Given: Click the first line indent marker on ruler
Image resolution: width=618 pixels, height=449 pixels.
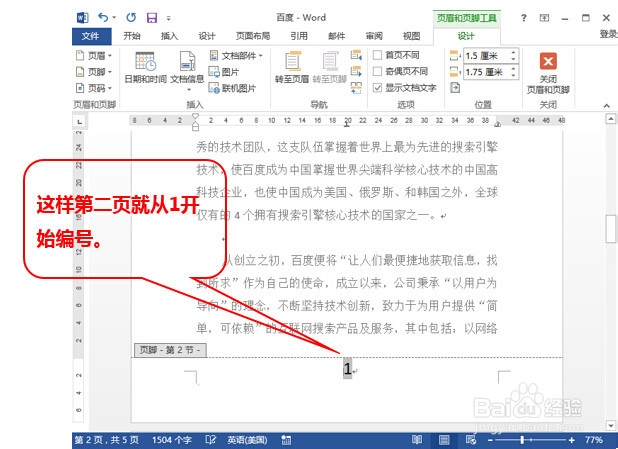Looking at the screenshot, I should [x=195, y=117].
